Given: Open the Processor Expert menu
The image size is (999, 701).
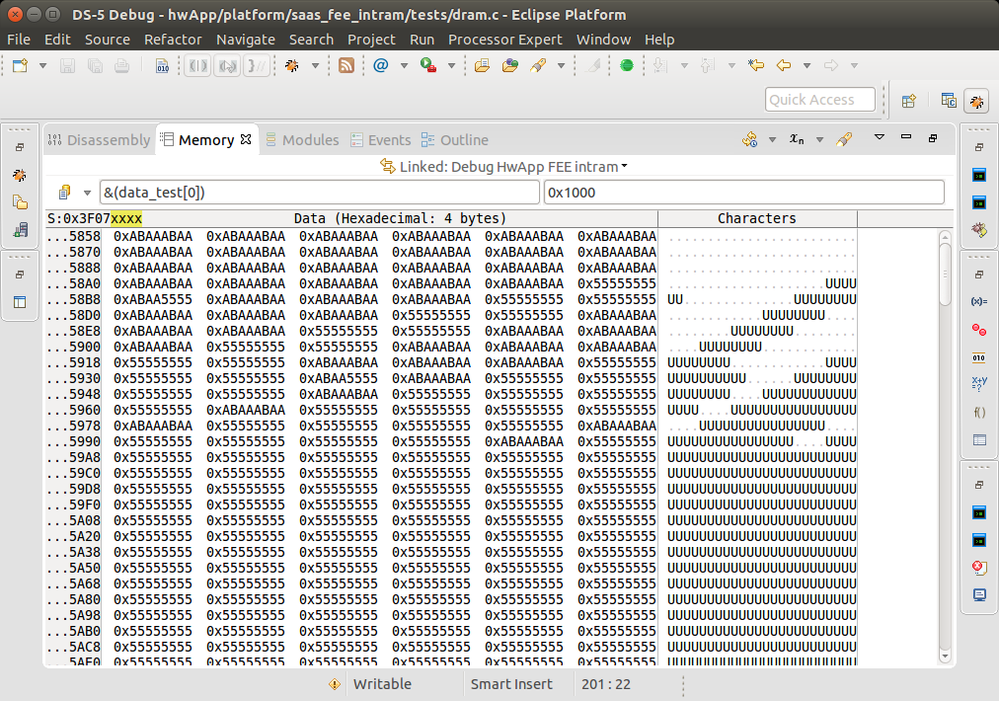Looking at the screenshot, I should pyautogui.click(x=505, y=40).
